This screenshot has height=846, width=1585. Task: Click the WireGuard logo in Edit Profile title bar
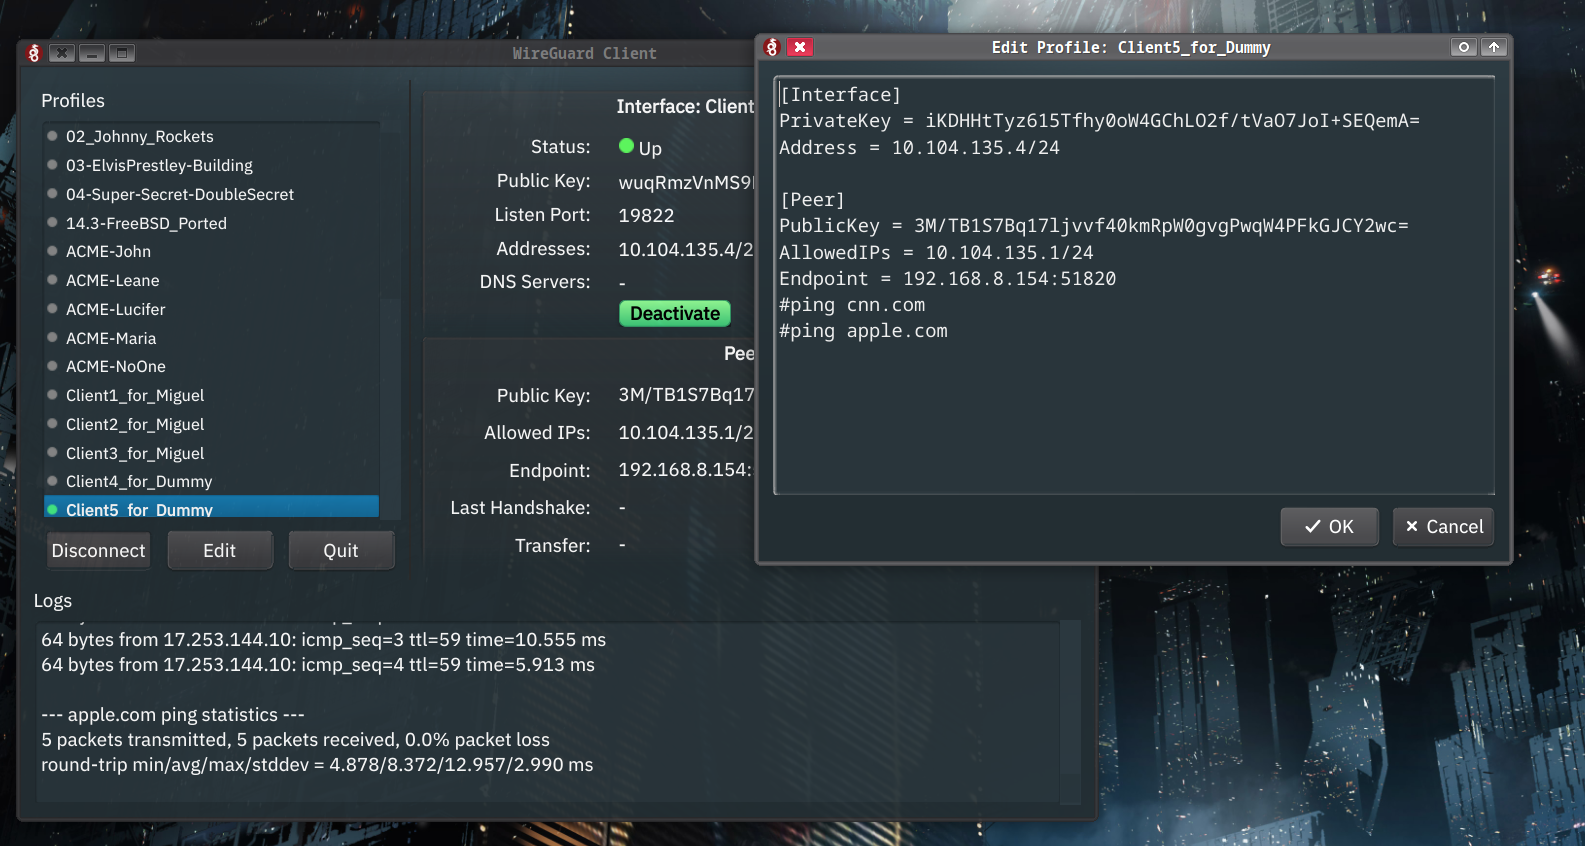(x=771, y=47)
